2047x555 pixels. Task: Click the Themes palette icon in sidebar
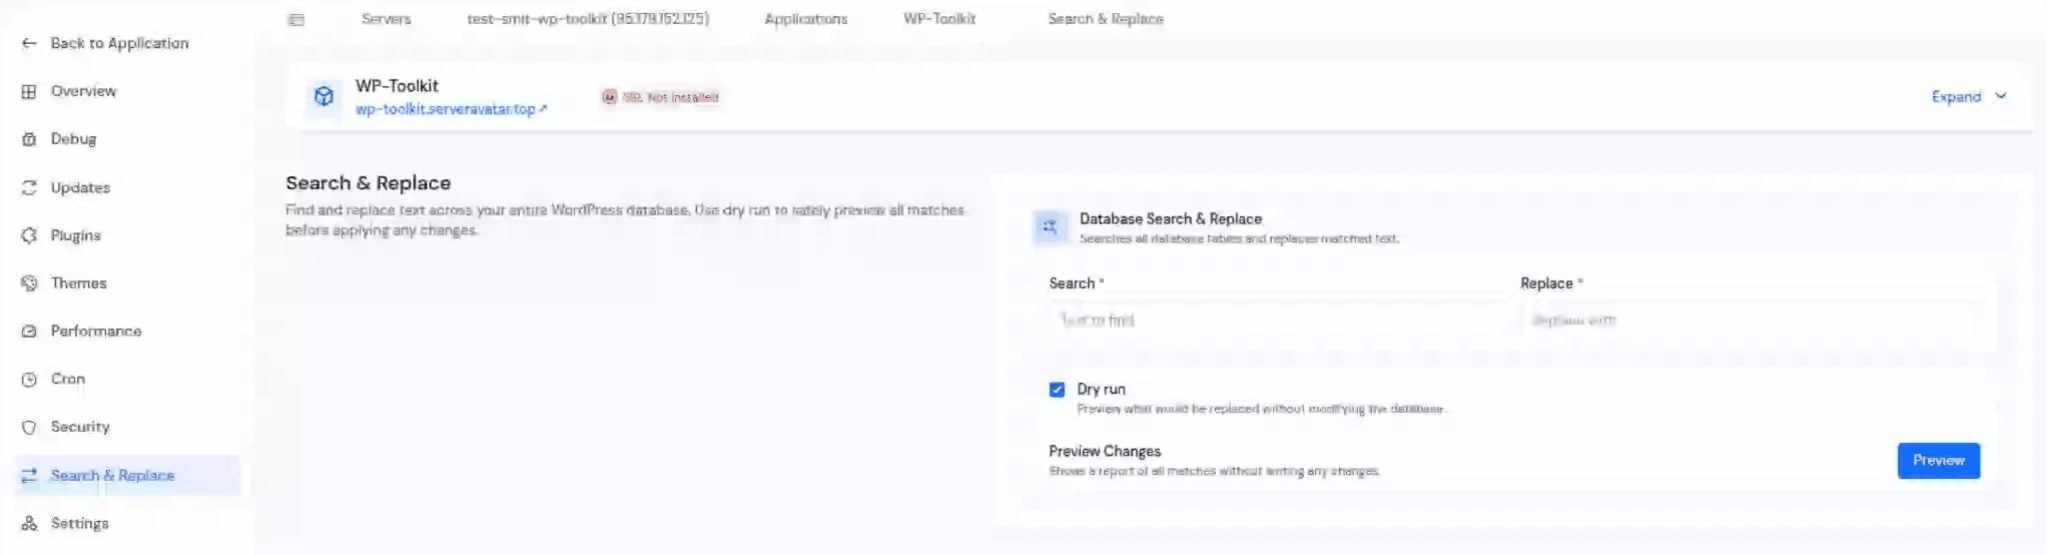tap(29, 283)
